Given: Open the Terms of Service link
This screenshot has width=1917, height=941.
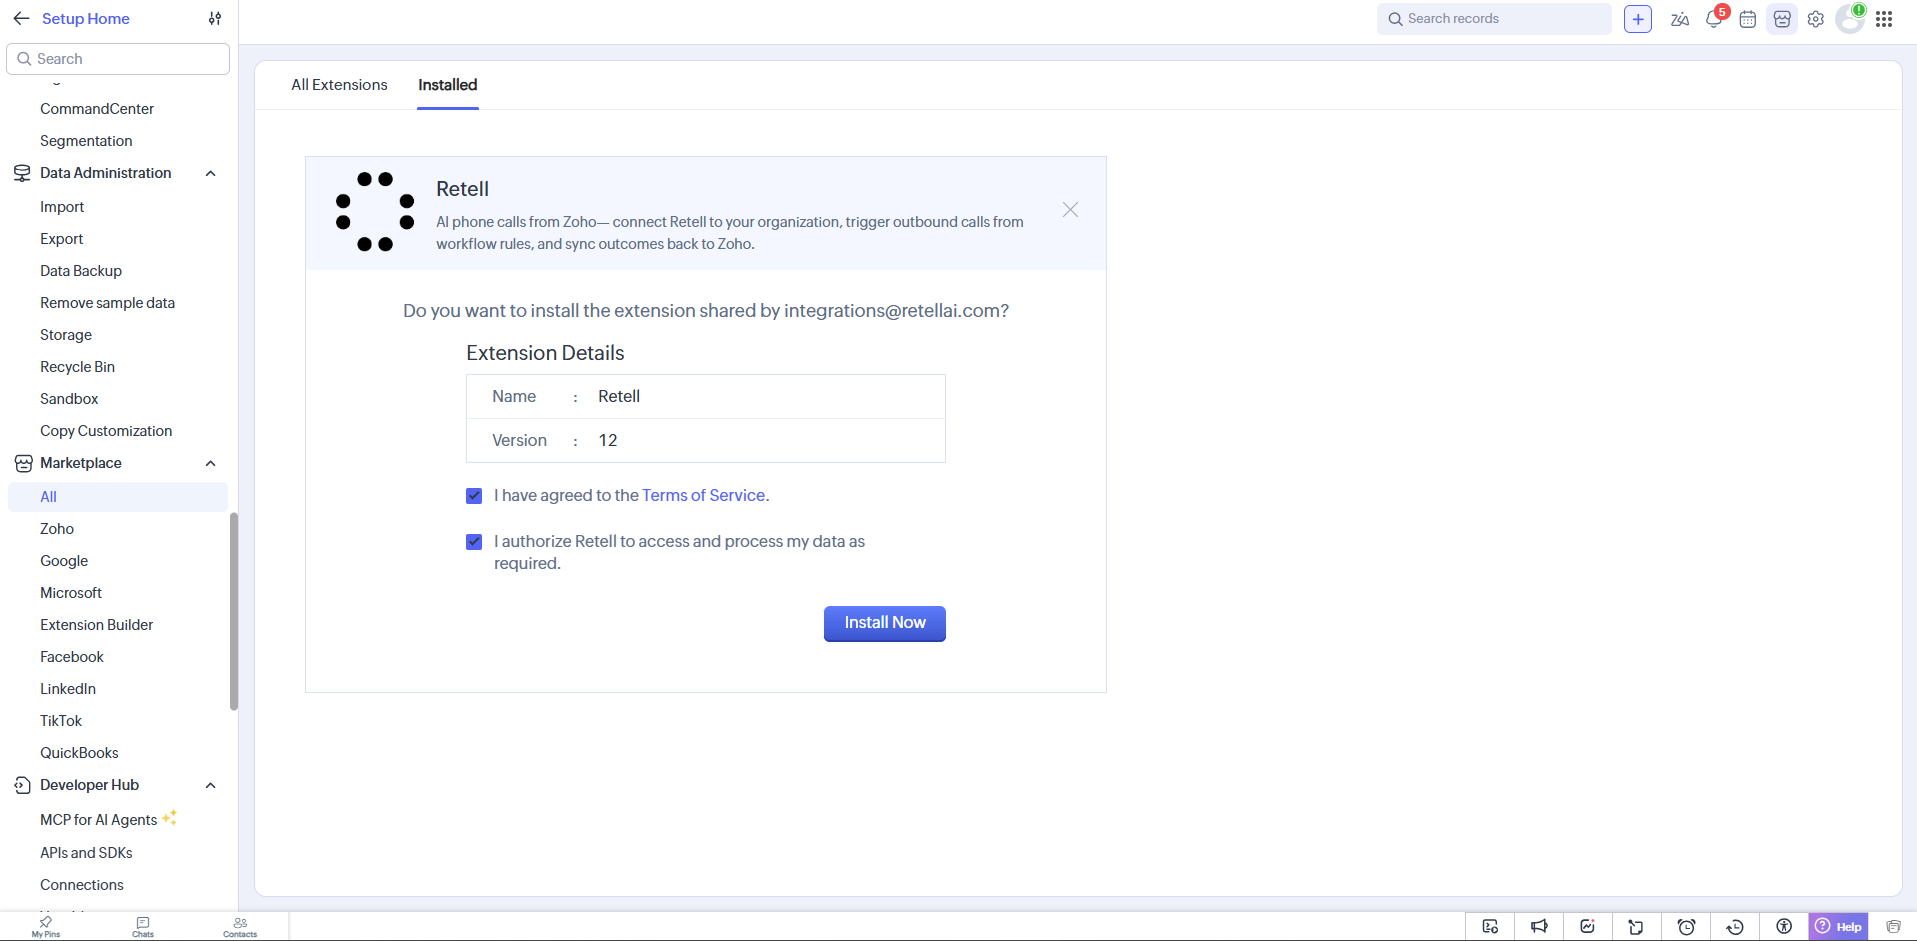Looking at the screenshot, I should coord(703,495).
